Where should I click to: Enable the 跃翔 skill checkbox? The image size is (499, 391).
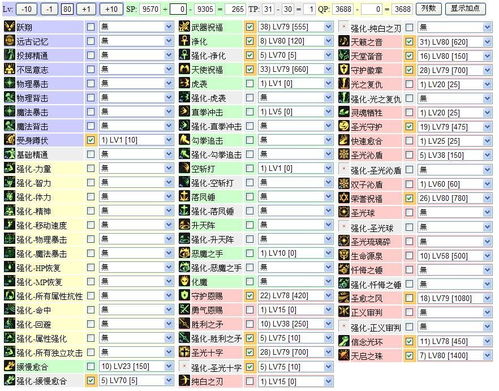(90, 27)
